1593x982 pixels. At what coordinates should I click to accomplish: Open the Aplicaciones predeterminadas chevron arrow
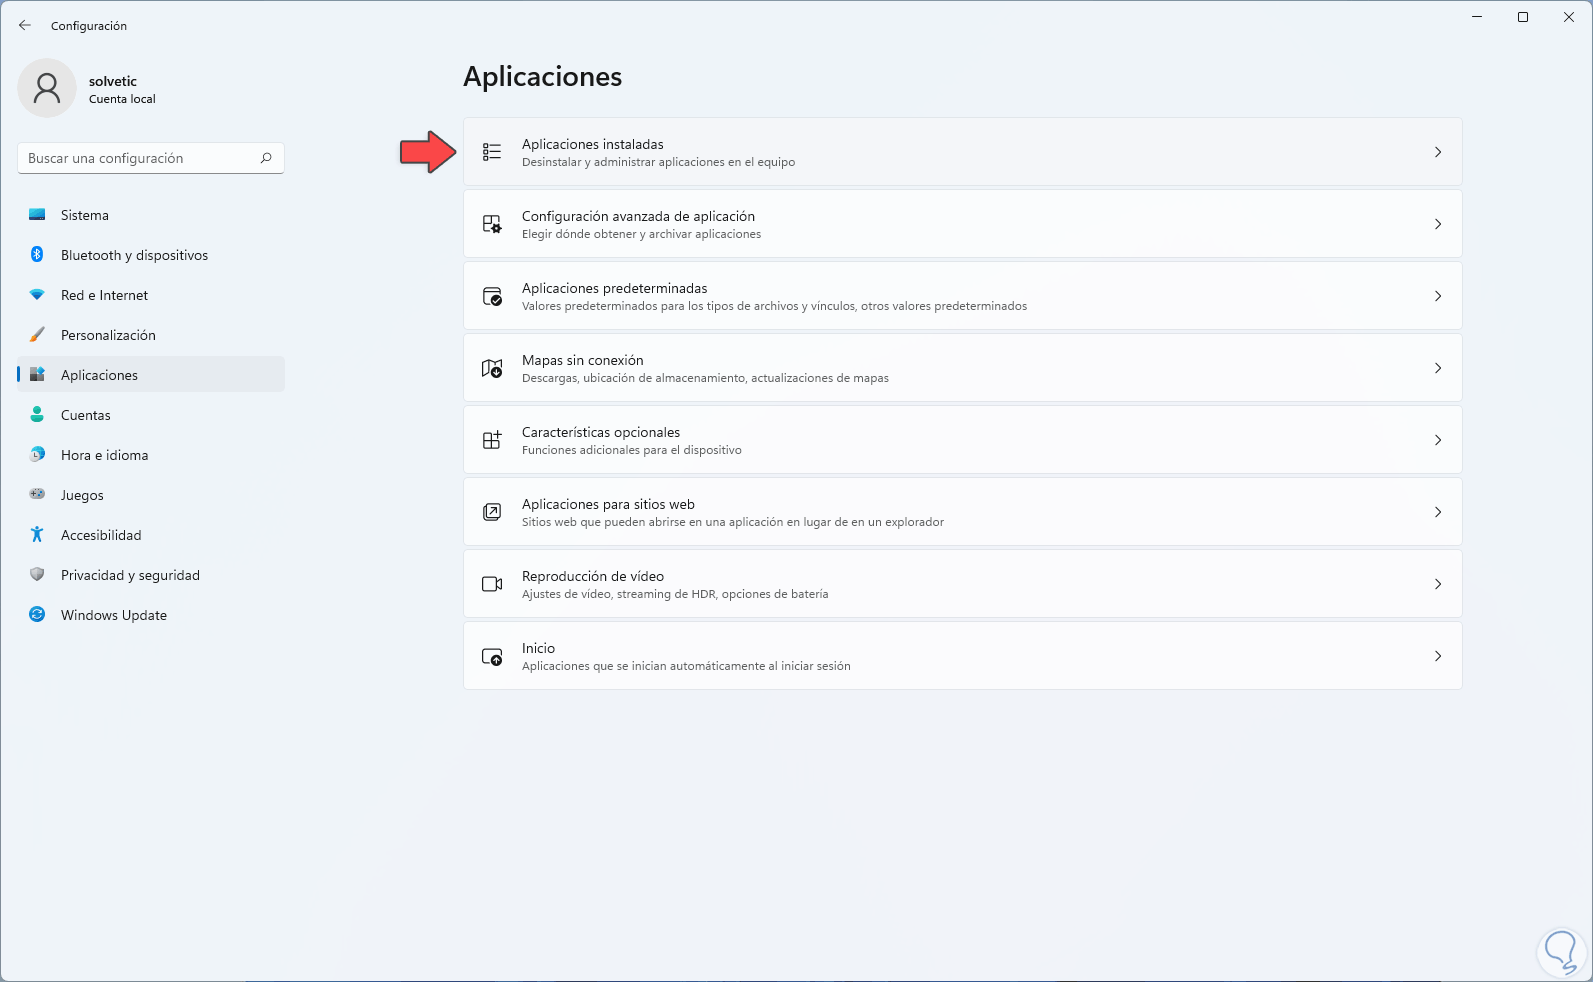coord(1437,296)
